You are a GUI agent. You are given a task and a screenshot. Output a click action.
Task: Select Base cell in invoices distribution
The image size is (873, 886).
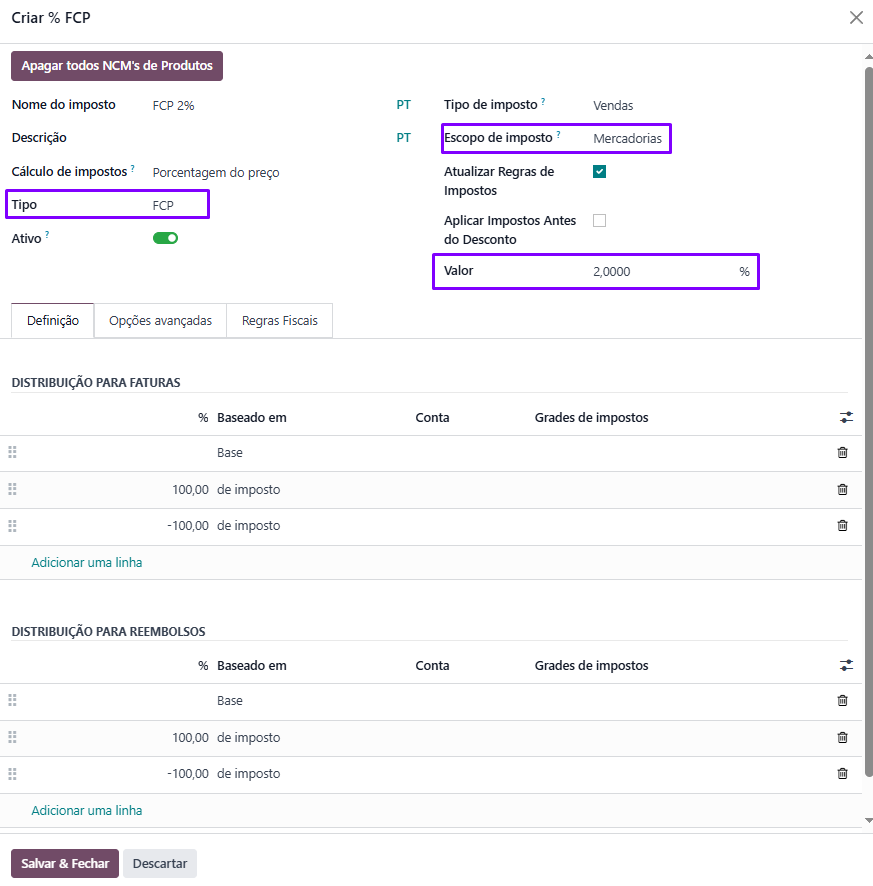(229, 453)
